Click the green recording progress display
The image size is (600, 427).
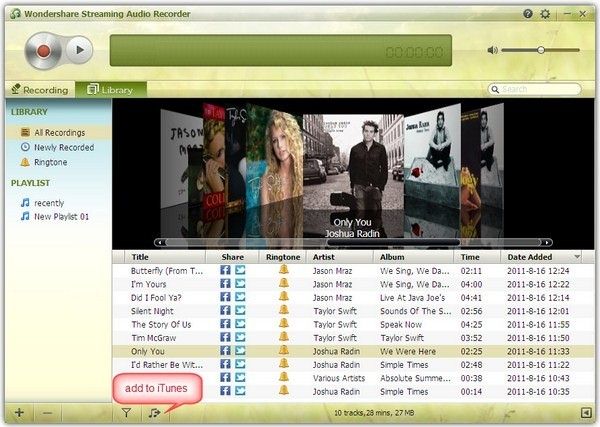[280, 51]
